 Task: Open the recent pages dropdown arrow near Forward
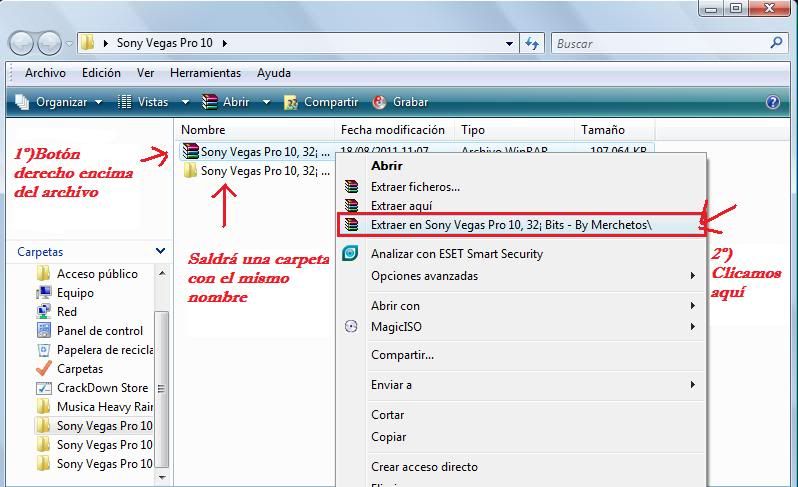tap(69, 44)
